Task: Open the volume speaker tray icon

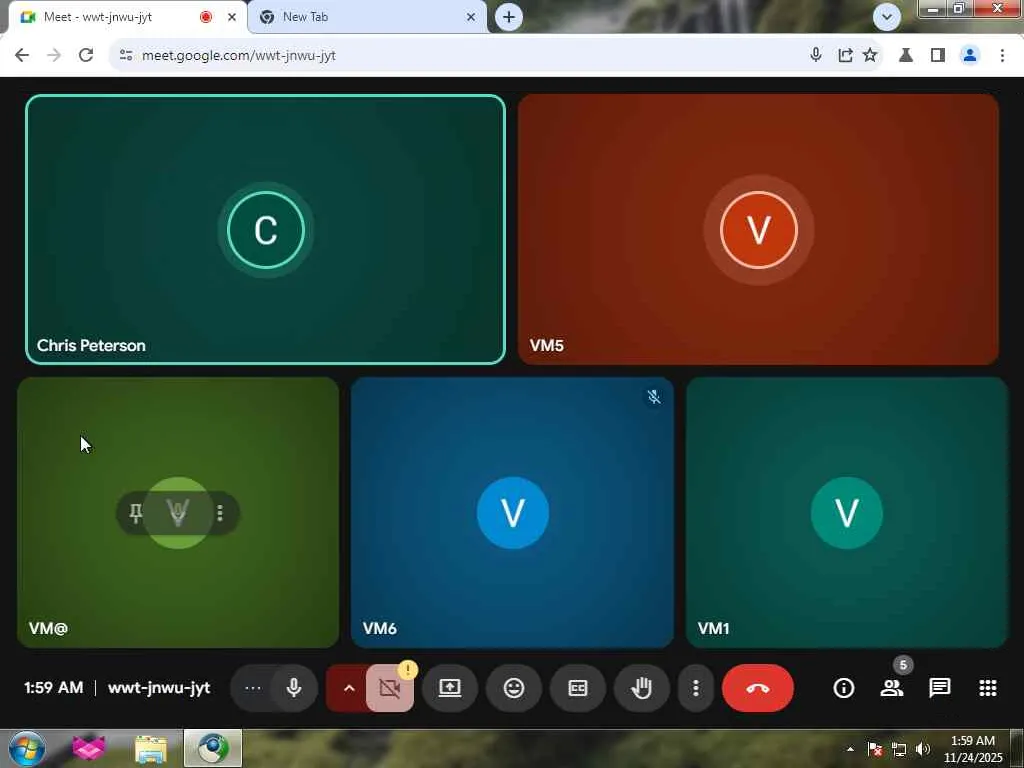Action: [922, 749]
